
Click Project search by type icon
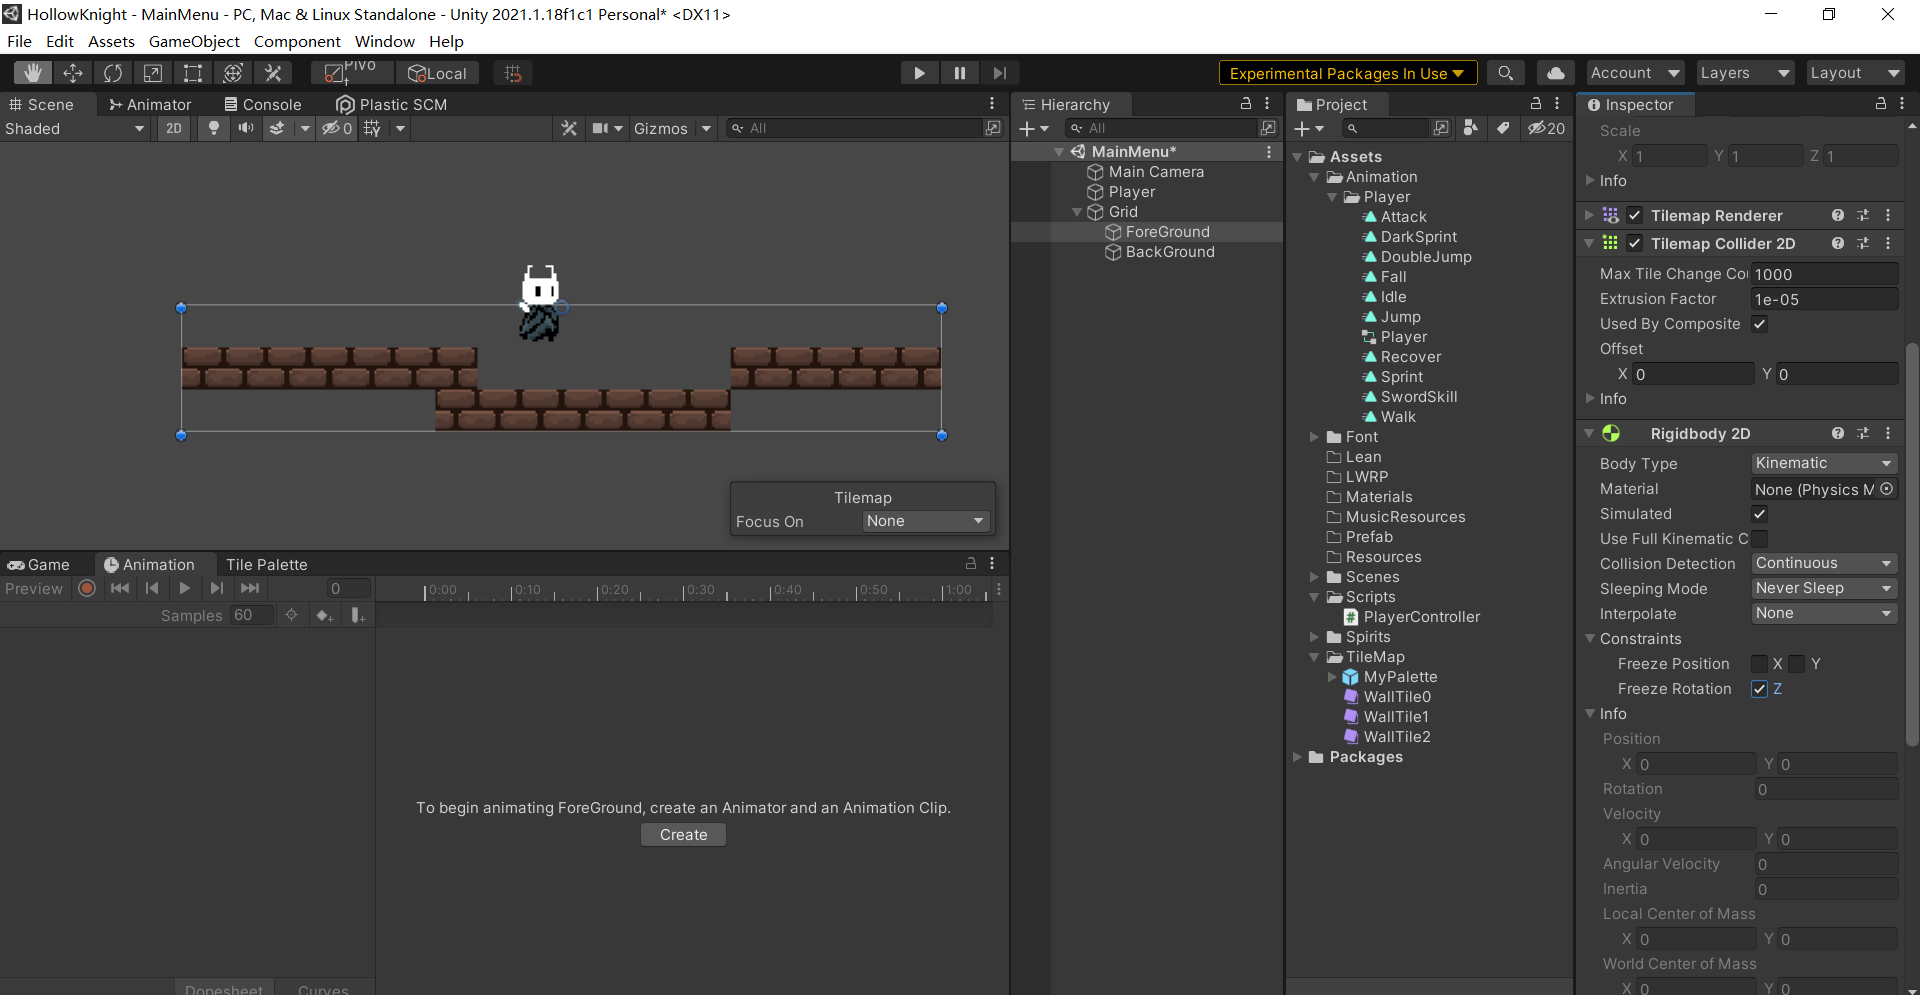click(x=1471, y=128)
